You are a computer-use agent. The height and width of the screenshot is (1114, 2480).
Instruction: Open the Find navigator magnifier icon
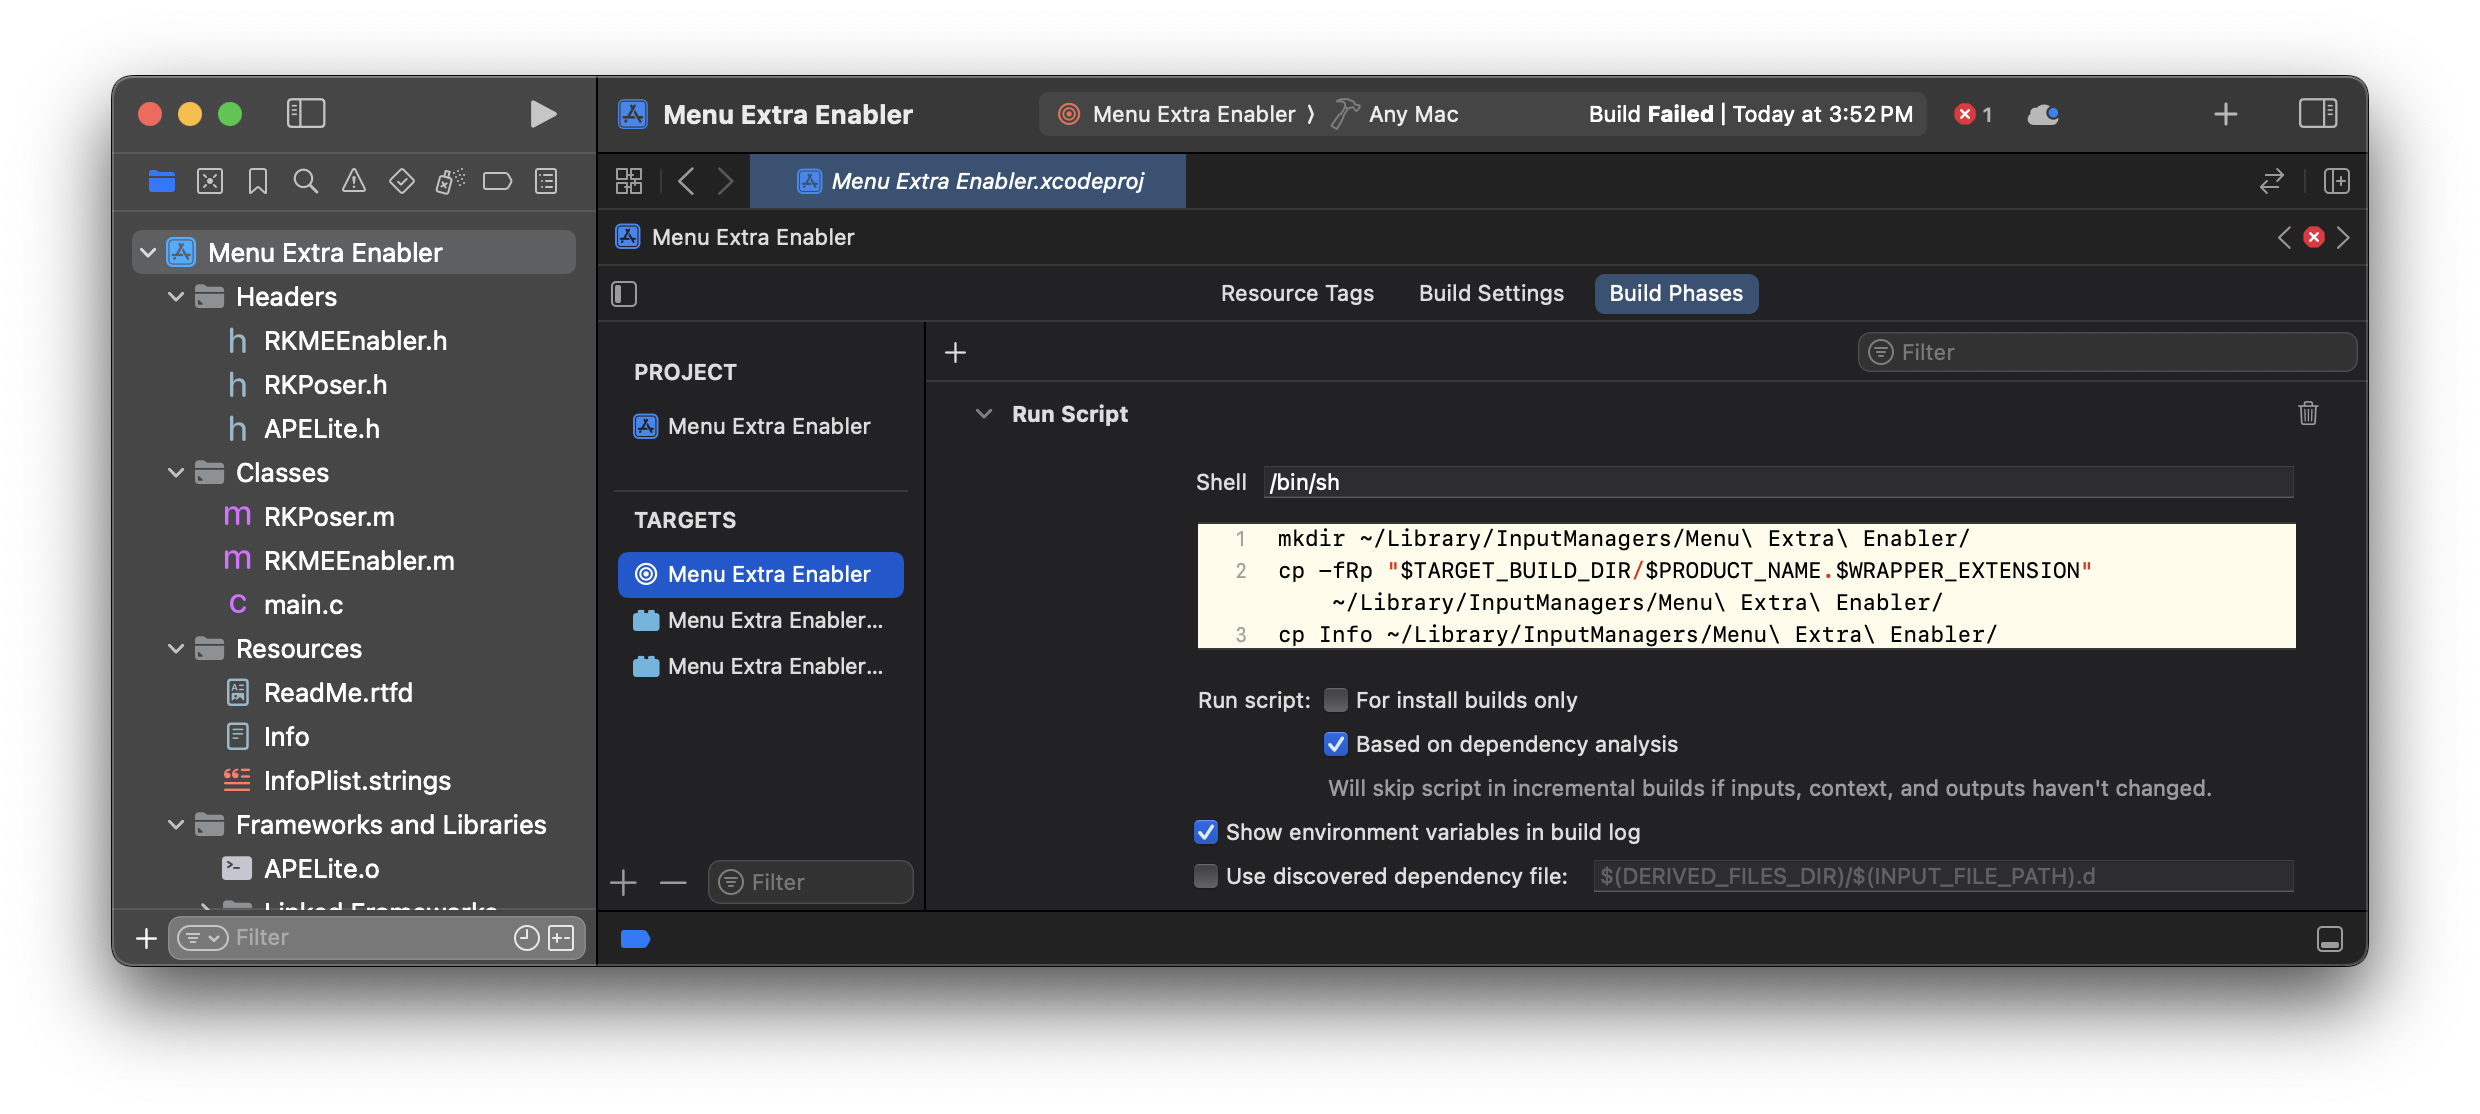[x=306, y=181]
